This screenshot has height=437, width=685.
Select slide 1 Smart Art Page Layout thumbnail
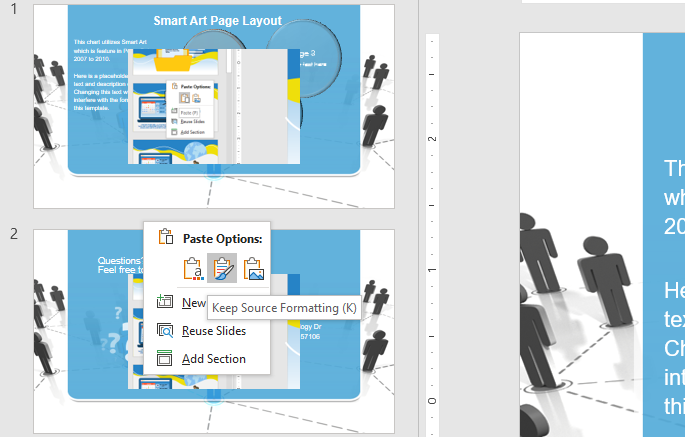pyautogui.click(x=214, y=107)
